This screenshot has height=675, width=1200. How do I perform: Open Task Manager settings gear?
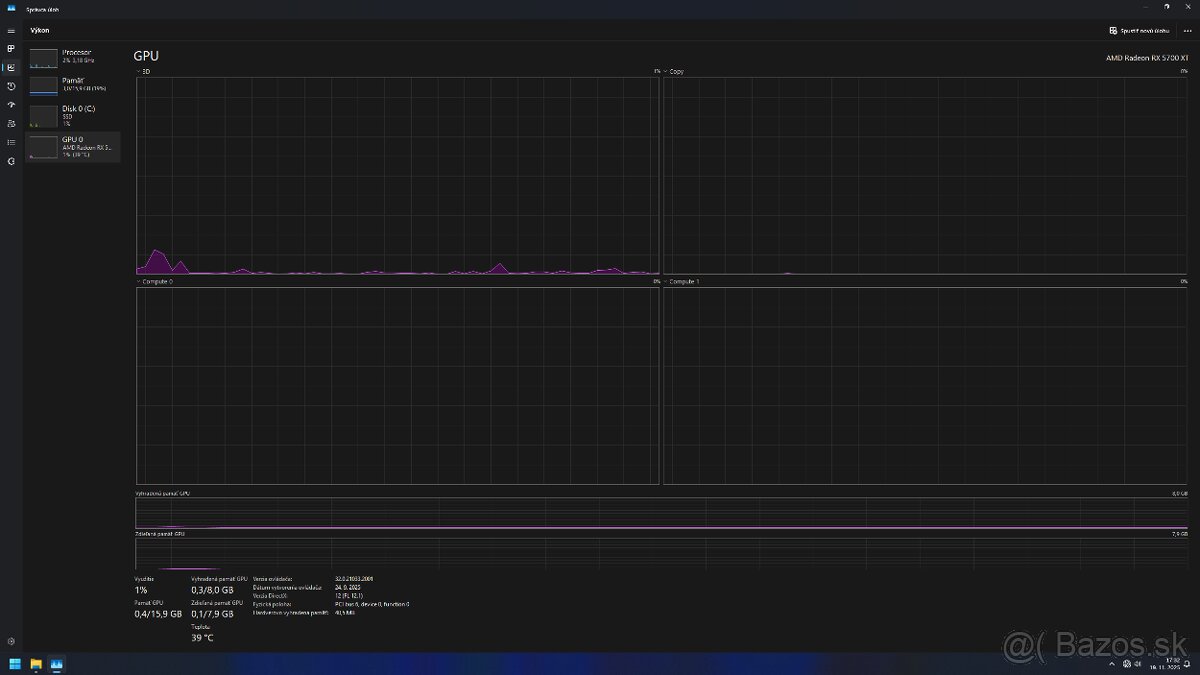tap(11, 641)
